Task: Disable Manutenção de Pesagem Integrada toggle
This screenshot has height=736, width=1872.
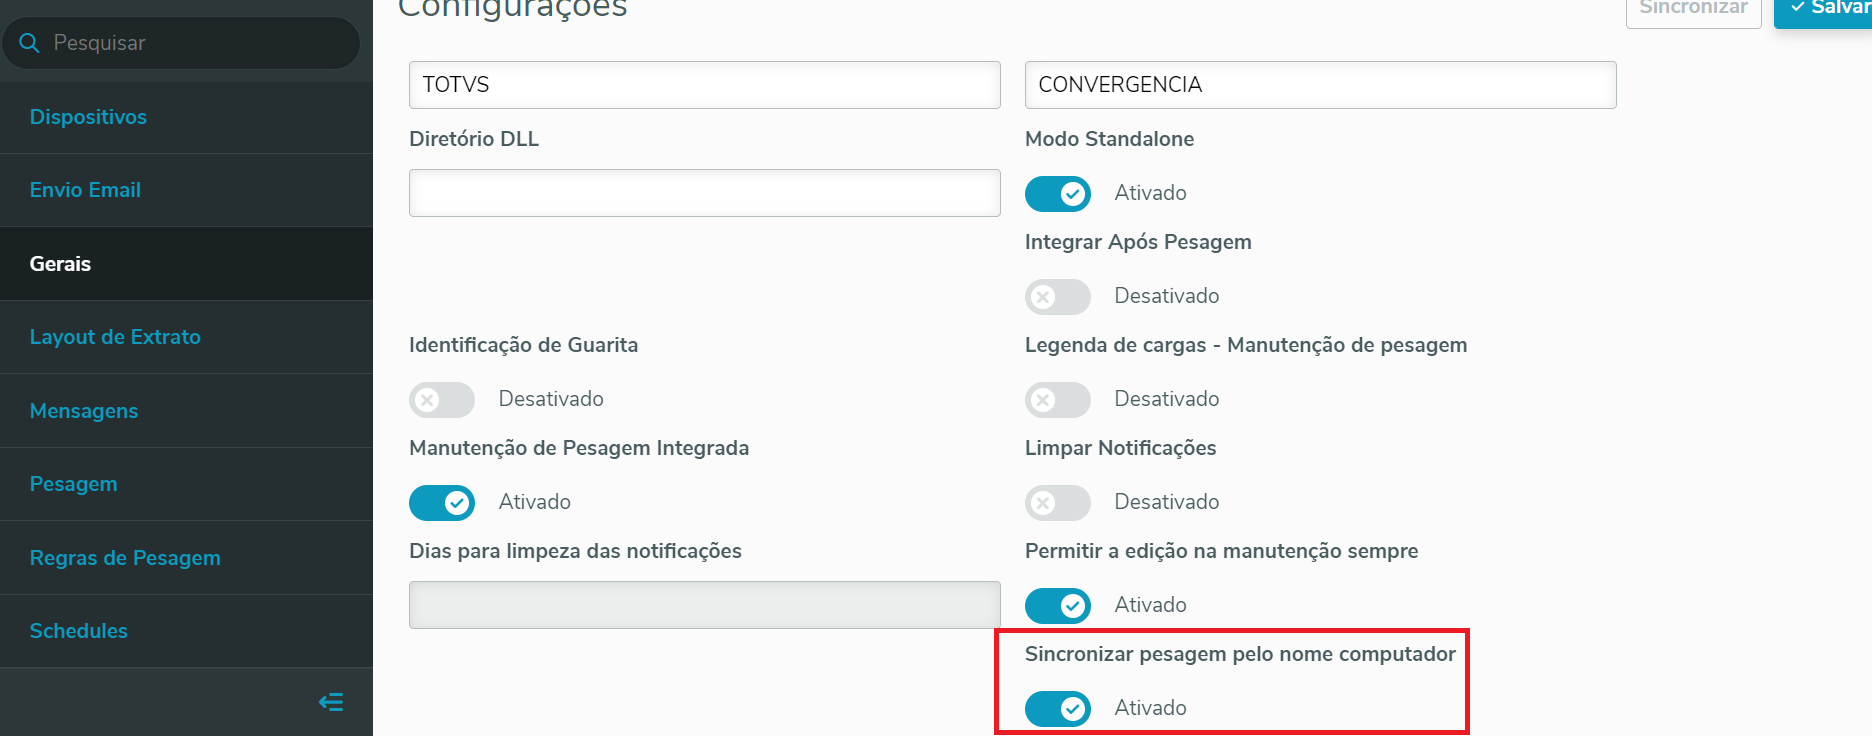Action: pyautogui.click(x=441, y=502)
